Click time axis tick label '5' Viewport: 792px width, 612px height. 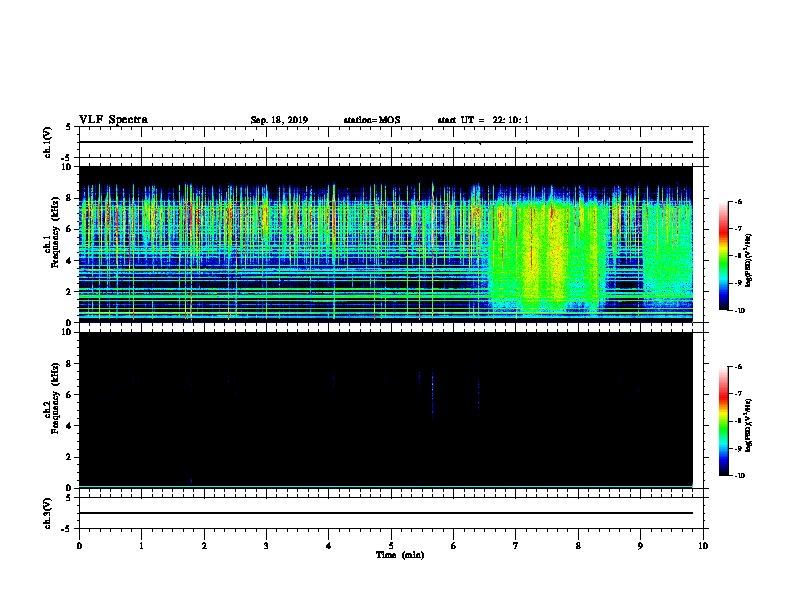point(391,546)
